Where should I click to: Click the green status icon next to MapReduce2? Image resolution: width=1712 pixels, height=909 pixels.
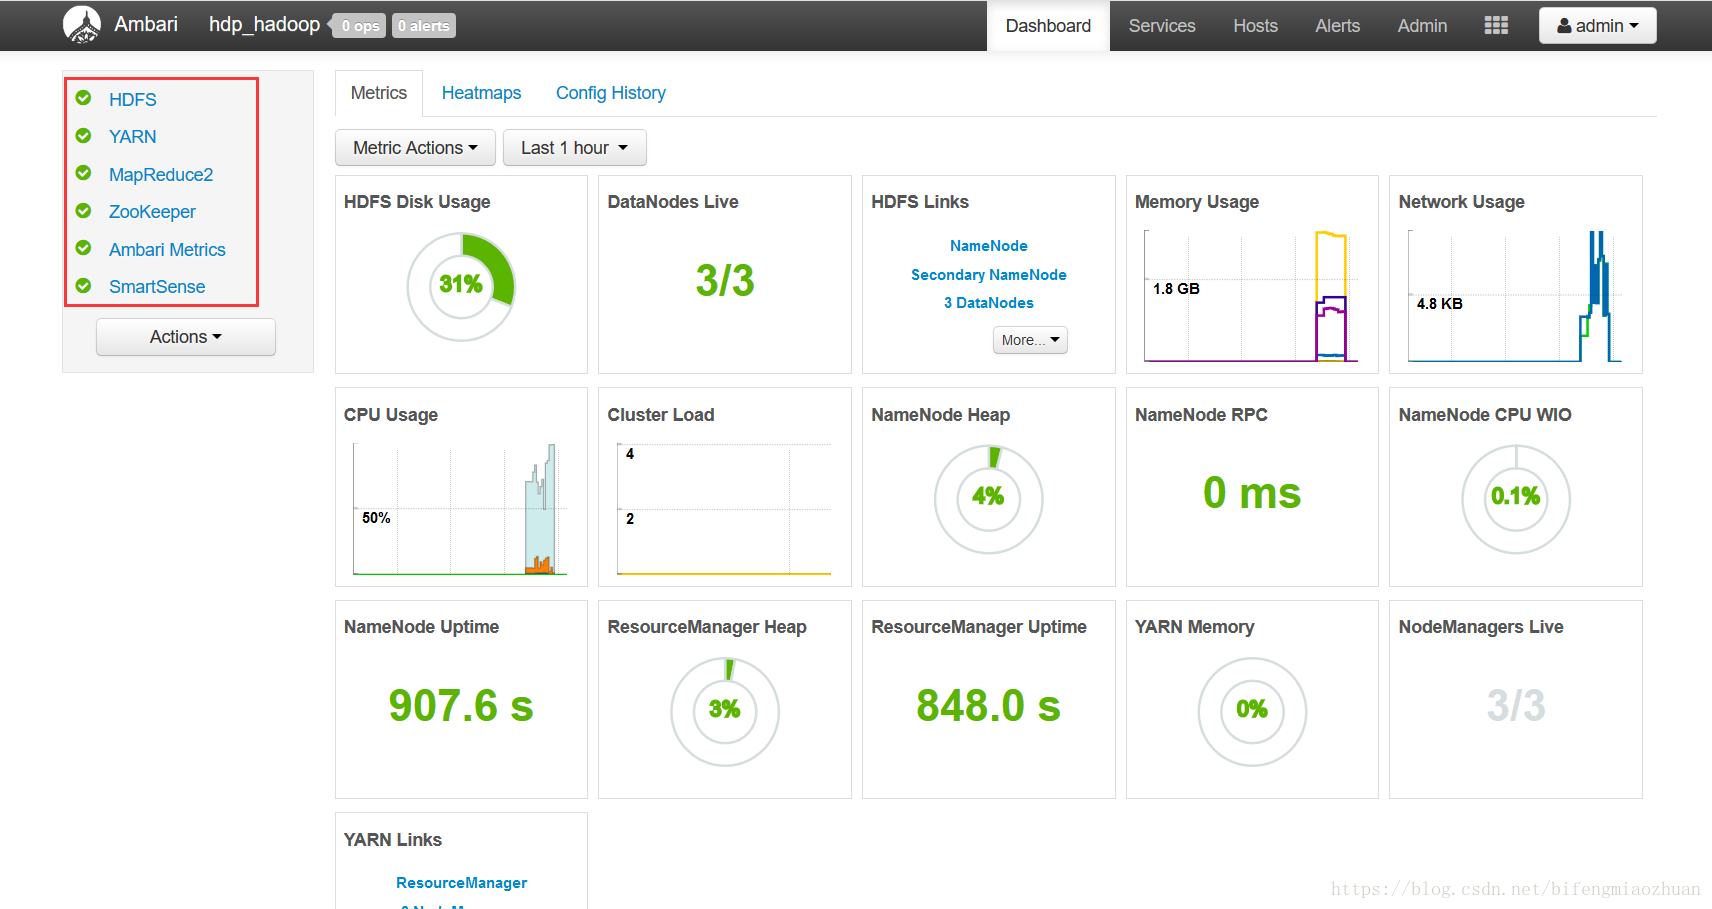[x=84, y=173]
